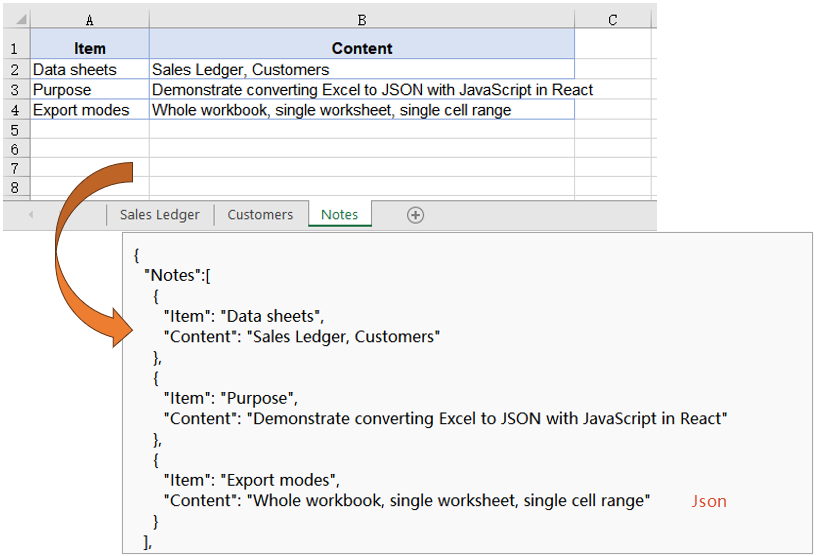The width and height of the screenshot is (818, 556).
Task: Click JSON line '"Item": "Purpose",'
Action: 230,398
